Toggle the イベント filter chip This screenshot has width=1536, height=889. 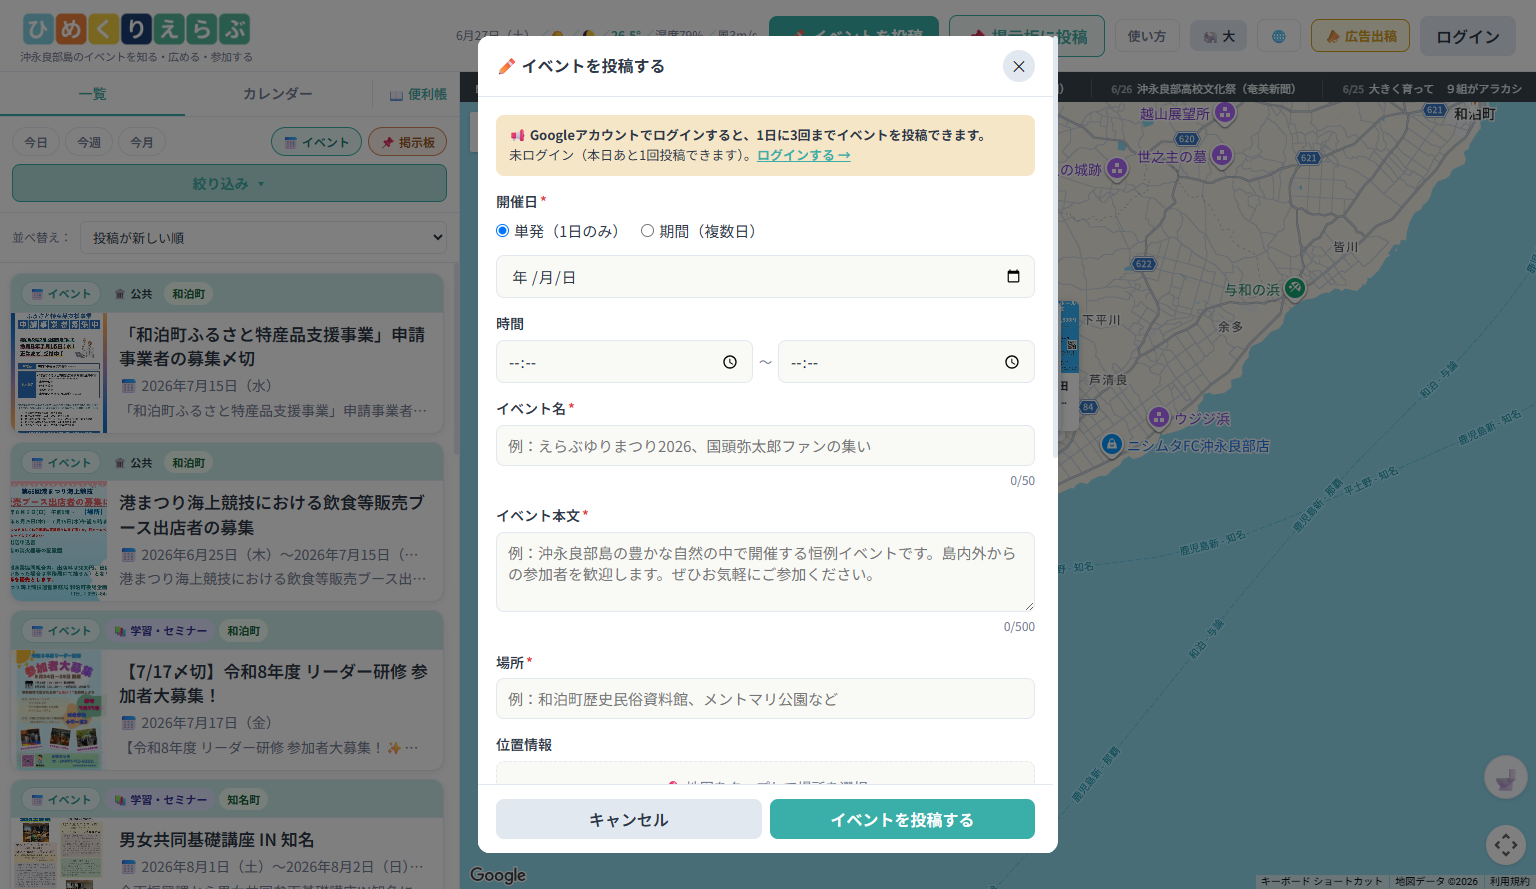pos(316,142)
